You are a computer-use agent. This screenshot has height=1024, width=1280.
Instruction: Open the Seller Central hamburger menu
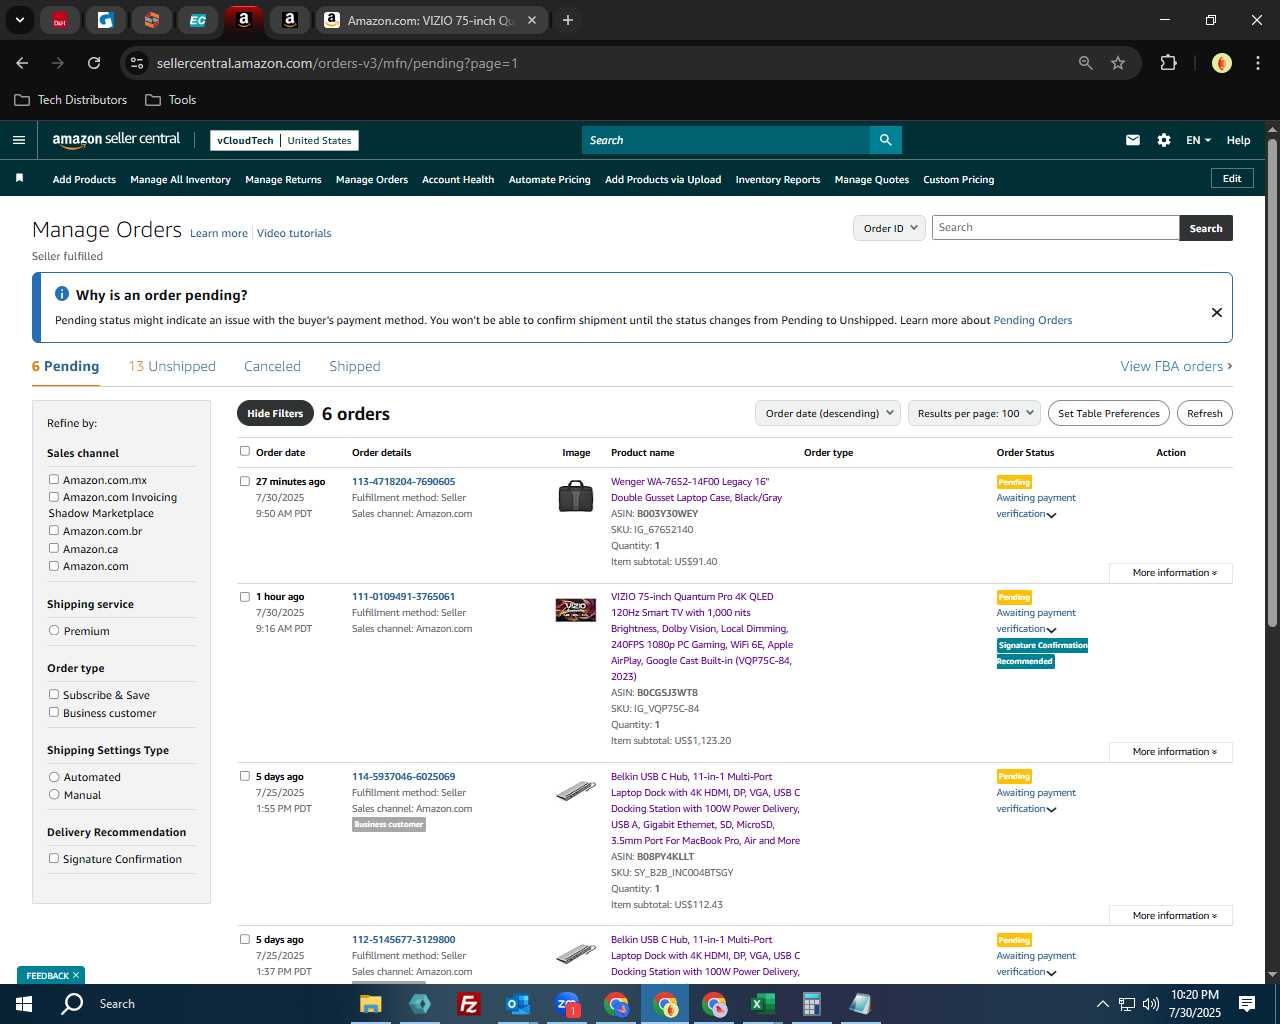[x=18, y=140]
